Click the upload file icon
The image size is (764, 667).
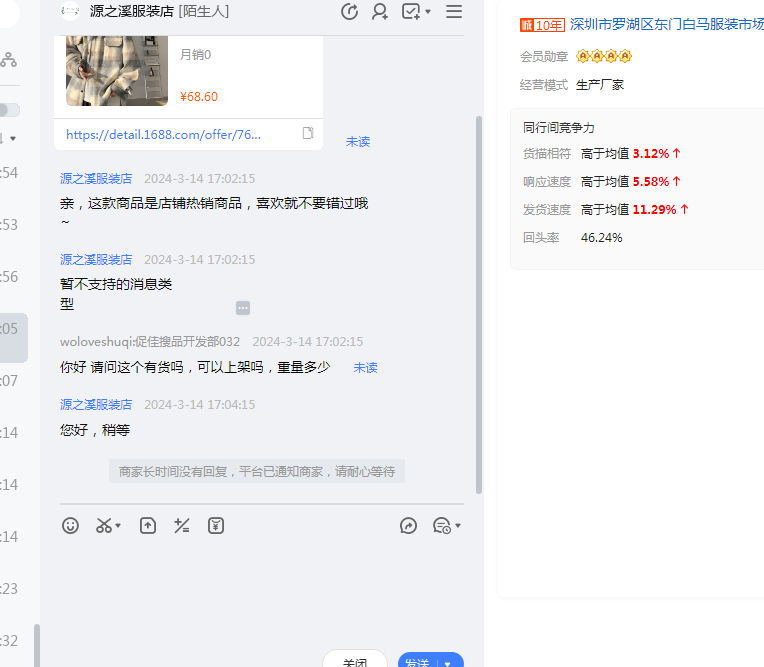[x=148, y=525]
